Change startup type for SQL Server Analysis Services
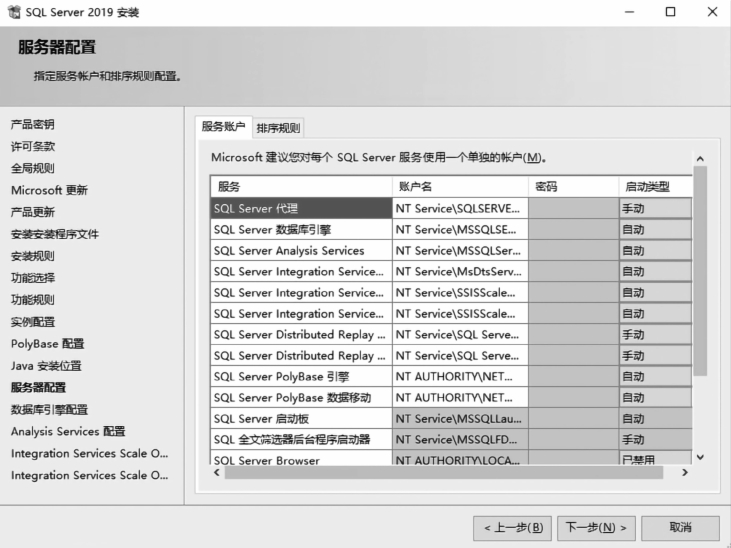The width and height of the screenshot is (731, 548). pos(655,250)
